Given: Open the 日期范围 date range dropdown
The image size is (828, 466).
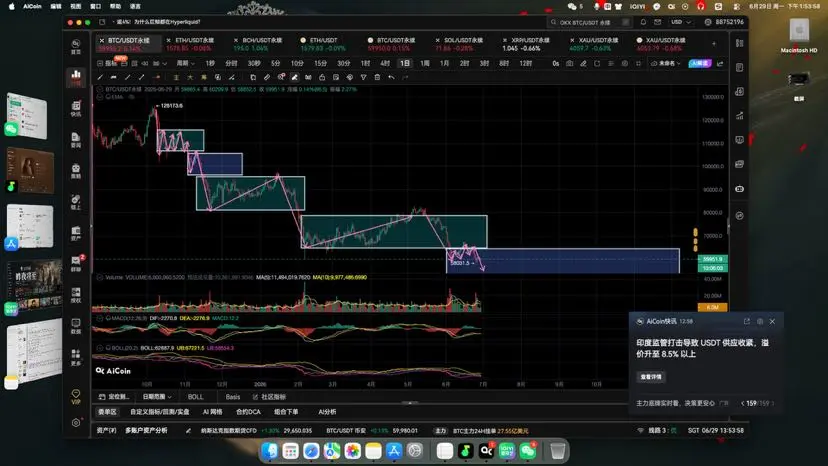Looking at the screenshot, I should [157, 397].
